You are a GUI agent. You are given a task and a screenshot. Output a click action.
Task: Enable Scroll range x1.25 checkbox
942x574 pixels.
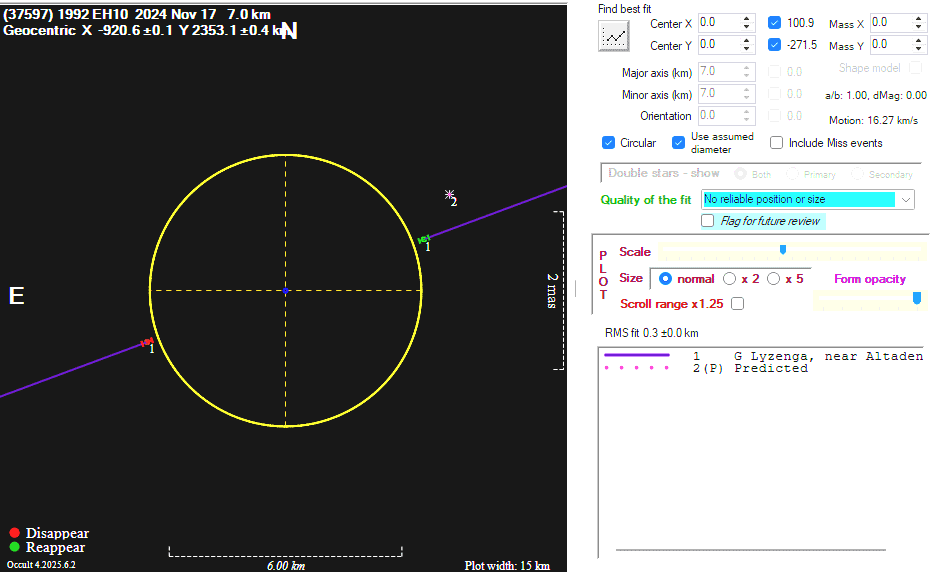(x=738, y=304)
